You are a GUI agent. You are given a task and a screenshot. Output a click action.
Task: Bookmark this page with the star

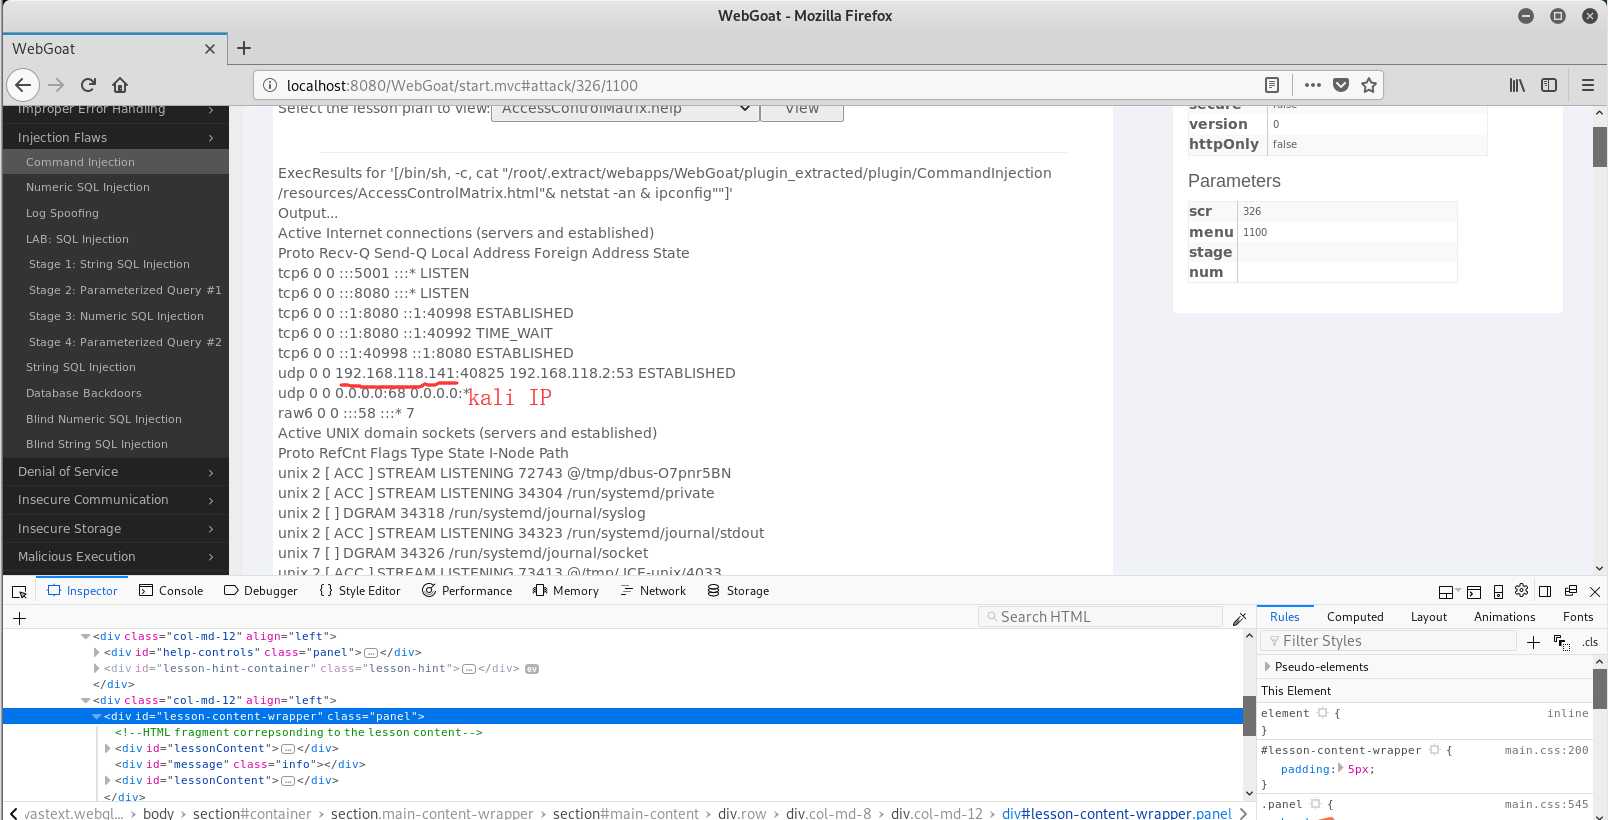(1369, 85)
